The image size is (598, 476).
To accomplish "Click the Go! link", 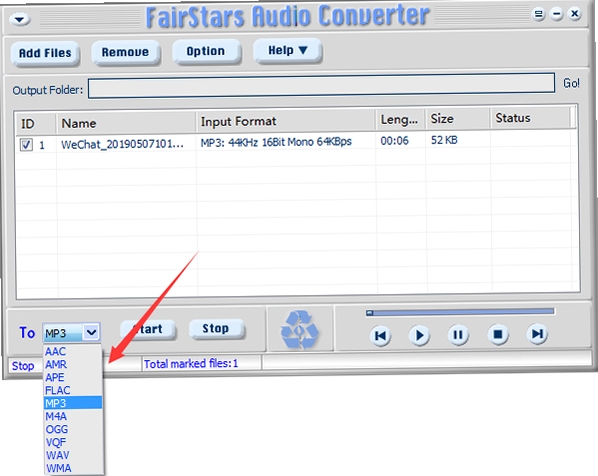I will [571, 83].
